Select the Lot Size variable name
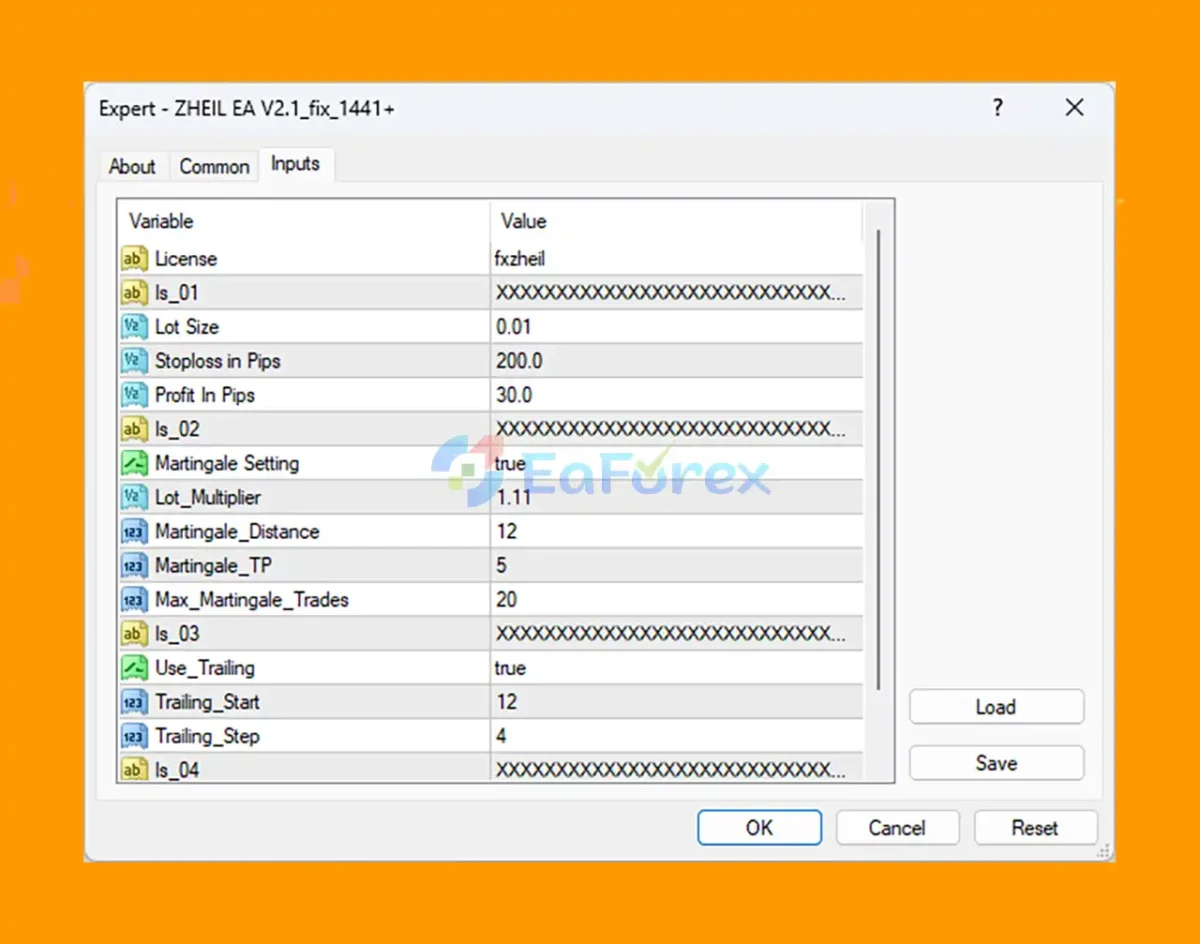The width and height of the screenshot is (1200, 944). coord(187,327)
